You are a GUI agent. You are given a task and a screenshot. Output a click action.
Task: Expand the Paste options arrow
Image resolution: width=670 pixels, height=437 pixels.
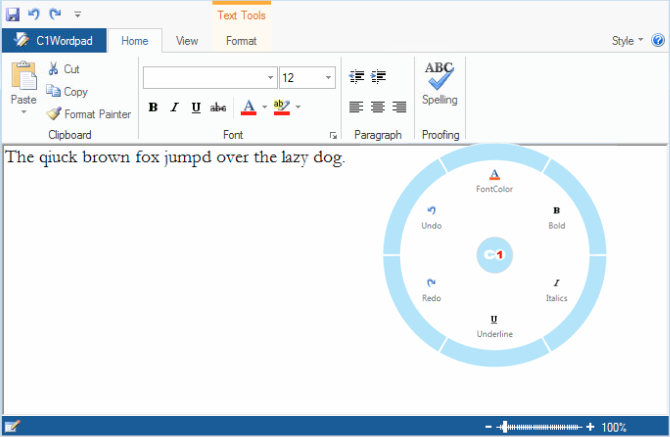(24, 112)
